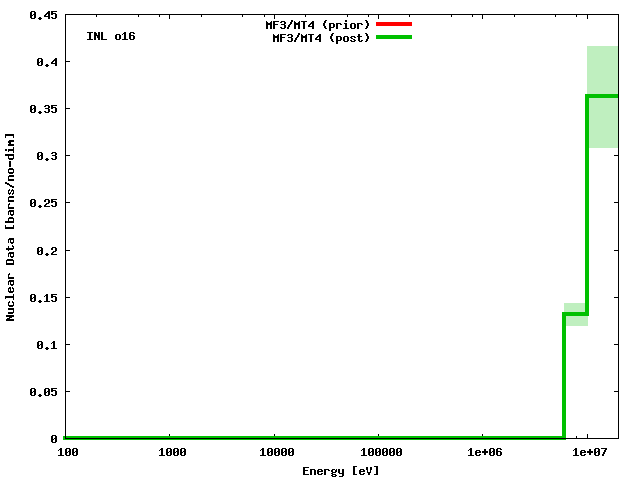This screenshot has width=640, height=480.
Task: Click the 0.25 y-axis tick label
Action: point(43,203)
